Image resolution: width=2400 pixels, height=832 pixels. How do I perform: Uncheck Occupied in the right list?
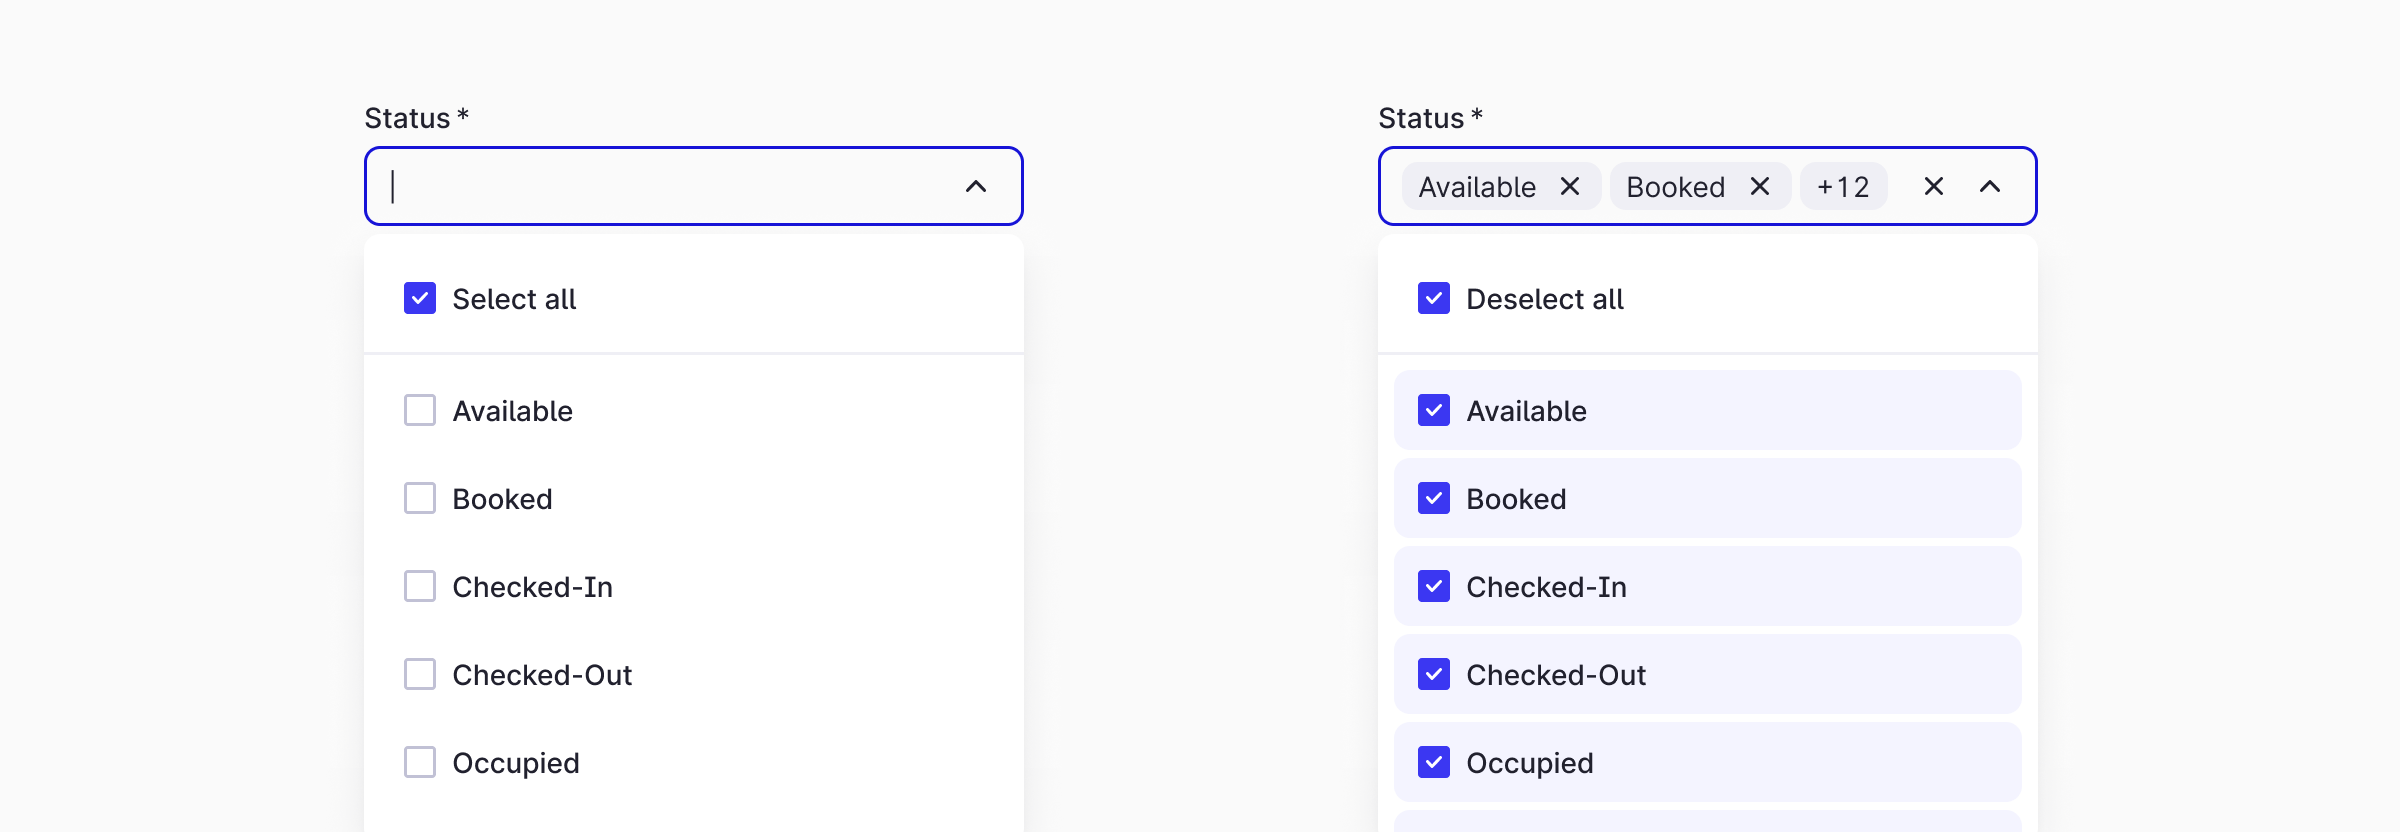tap(1434, 762)
